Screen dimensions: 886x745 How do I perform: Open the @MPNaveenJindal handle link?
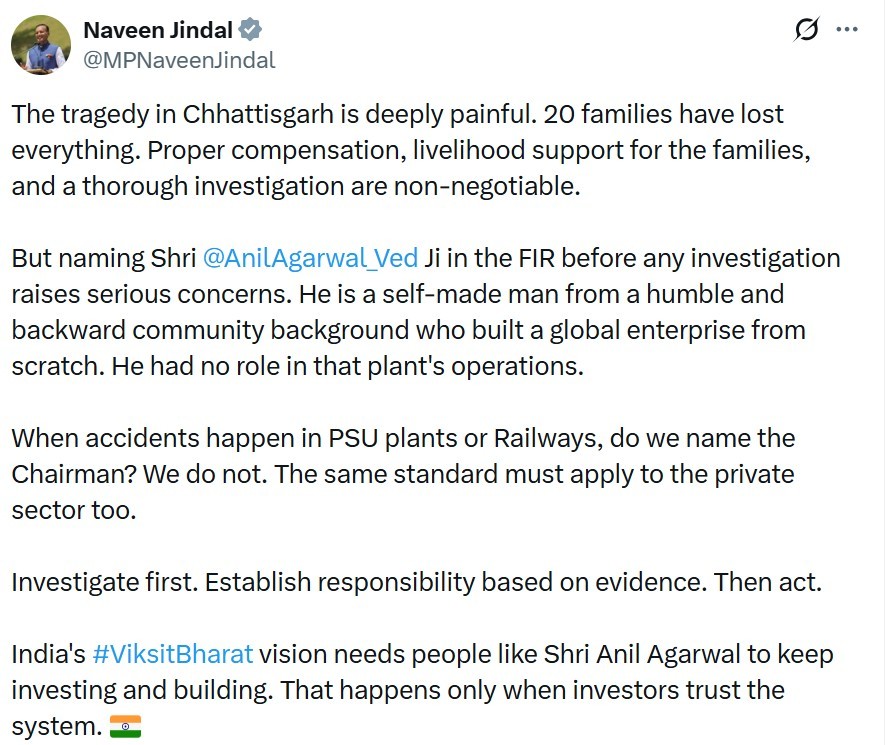(179, 60)
